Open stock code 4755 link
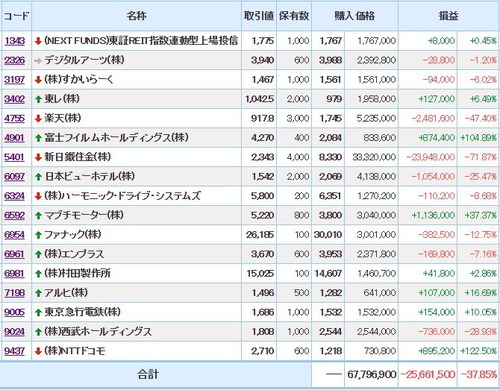 coord(15,118)
